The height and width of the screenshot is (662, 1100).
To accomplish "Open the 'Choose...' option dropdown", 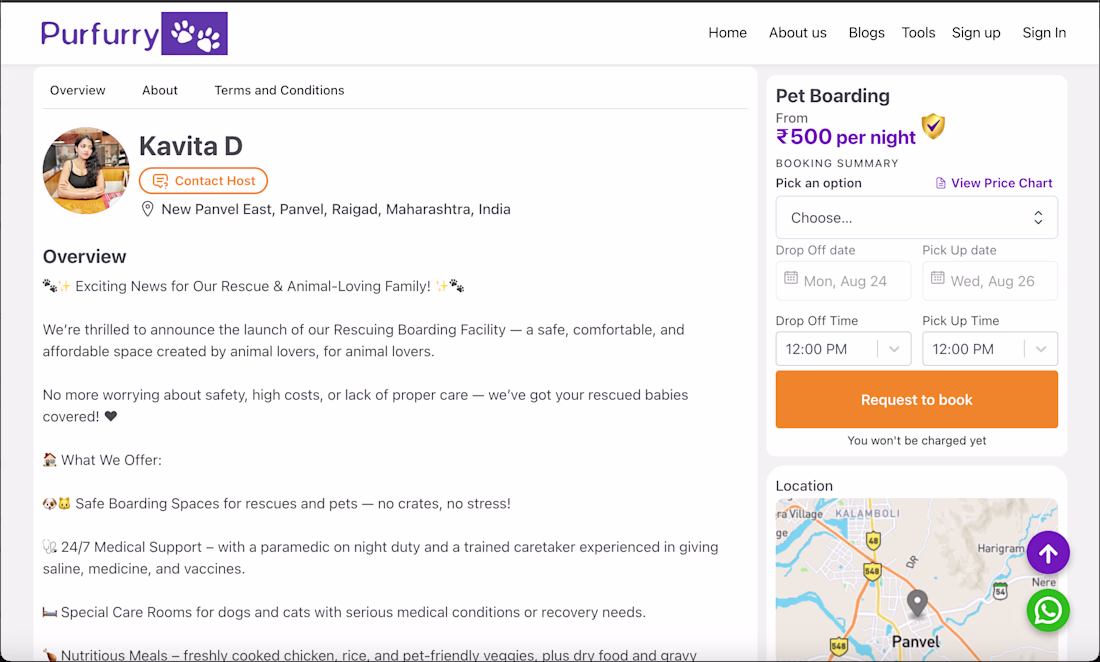I will point(916,218).
